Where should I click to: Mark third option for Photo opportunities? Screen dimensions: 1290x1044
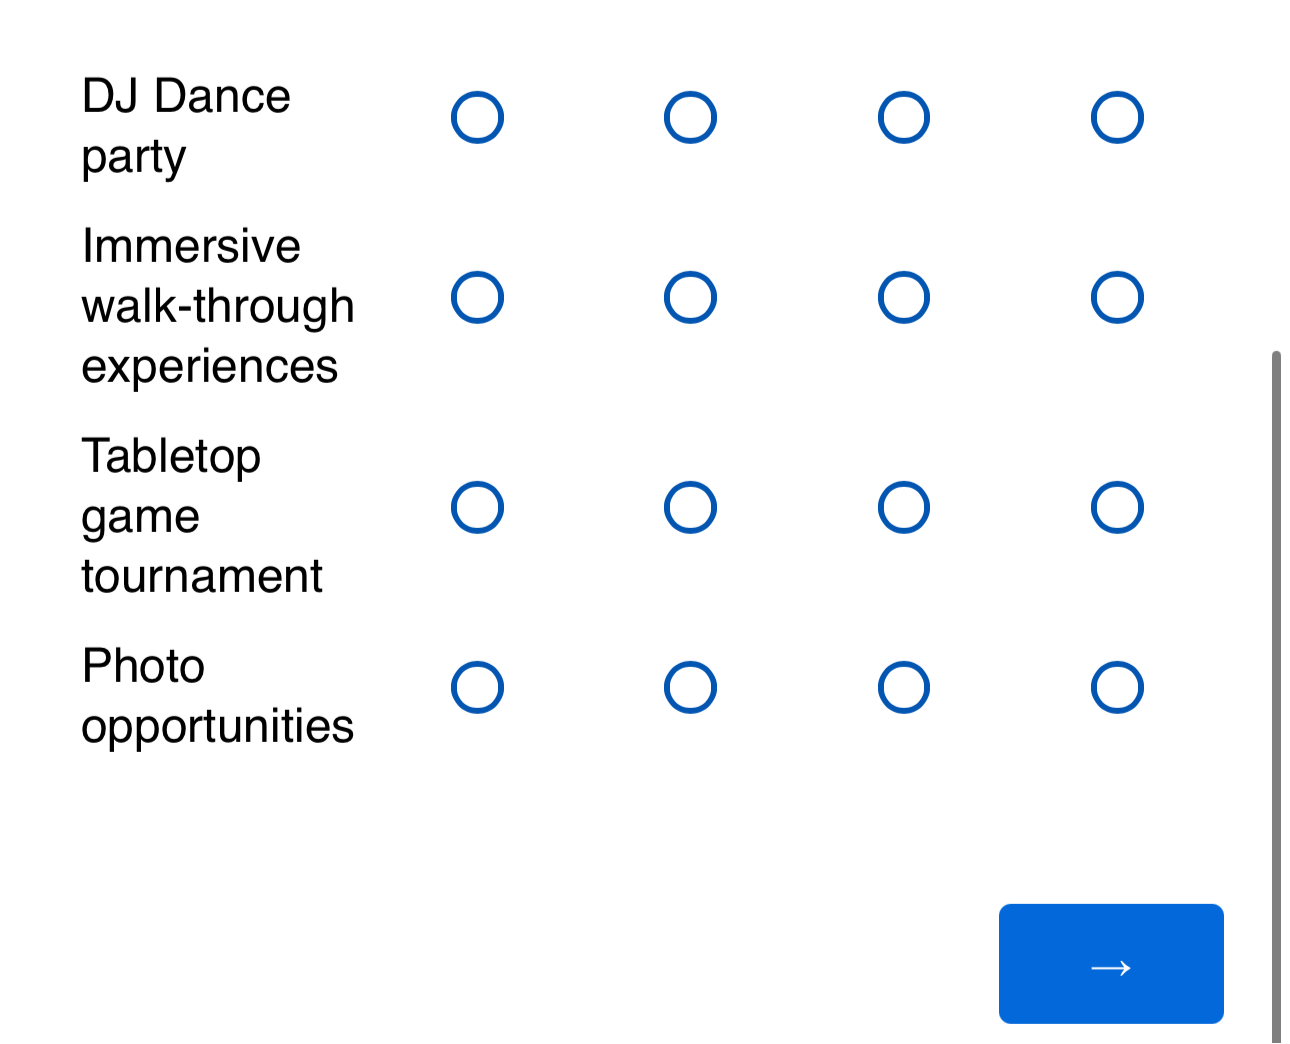click(x=904, y=687)
